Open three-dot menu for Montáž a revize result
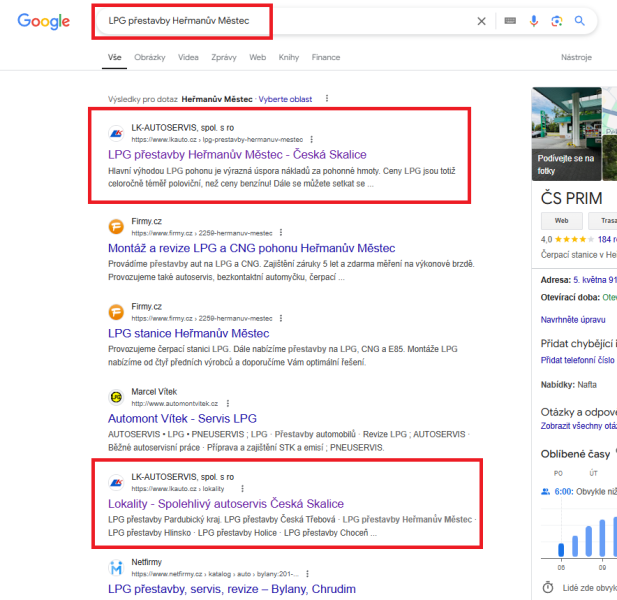617x600 pixels. (x=281, y=233)
